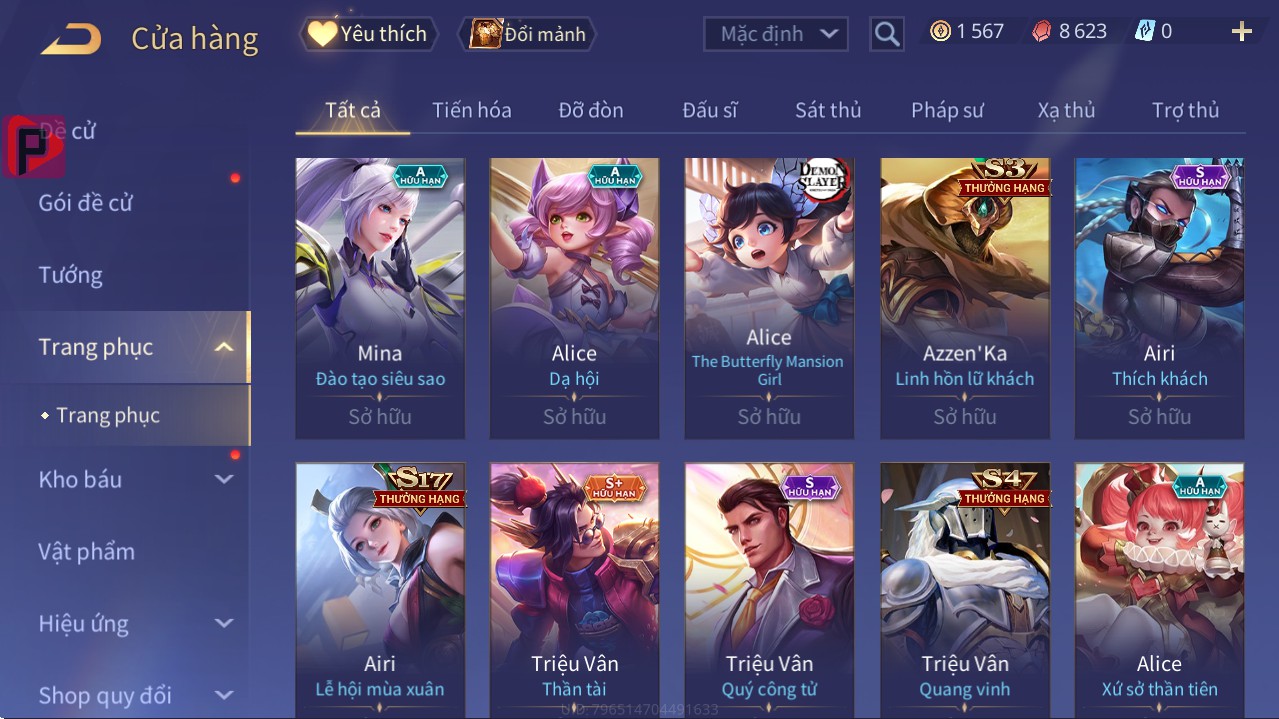Expand the Hiệu ứng section
The image size is (1279, 719).
click(x=224, y=623)
